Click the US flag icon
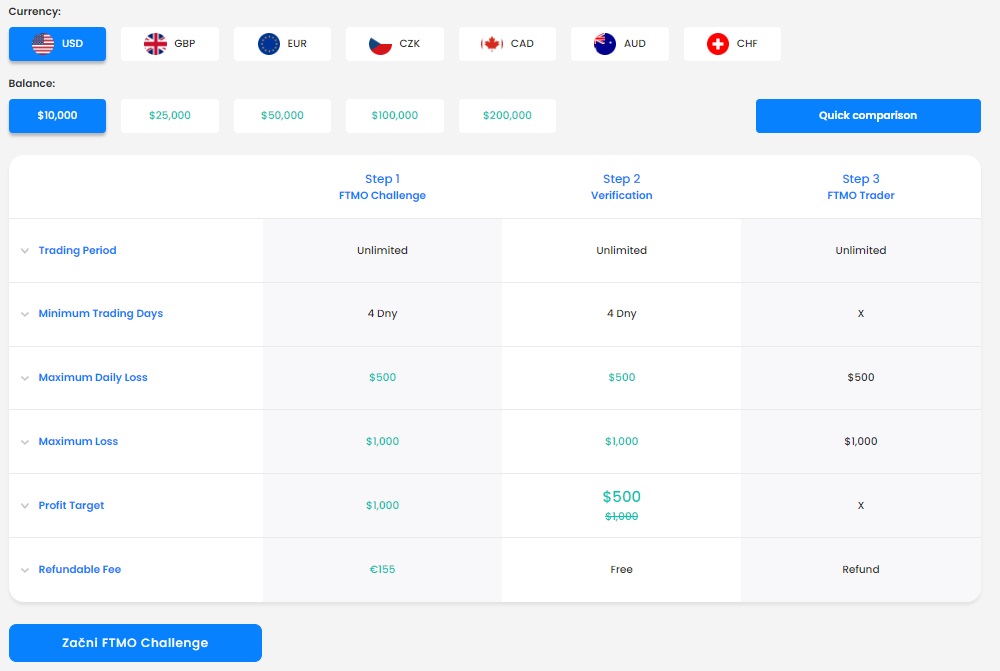Viewport: 1000px width, 671px height. pyautogui.click(x=43, y=43)
